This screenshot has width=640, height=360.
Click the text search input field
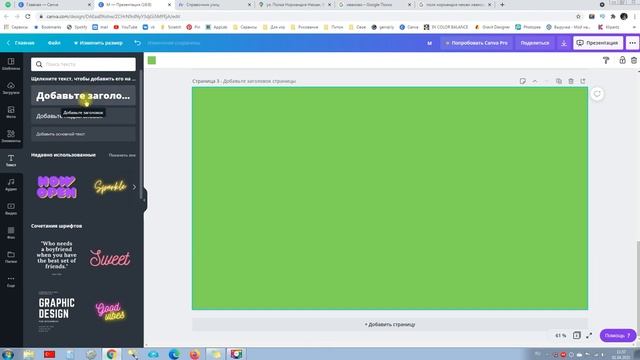tap(83, 64)
